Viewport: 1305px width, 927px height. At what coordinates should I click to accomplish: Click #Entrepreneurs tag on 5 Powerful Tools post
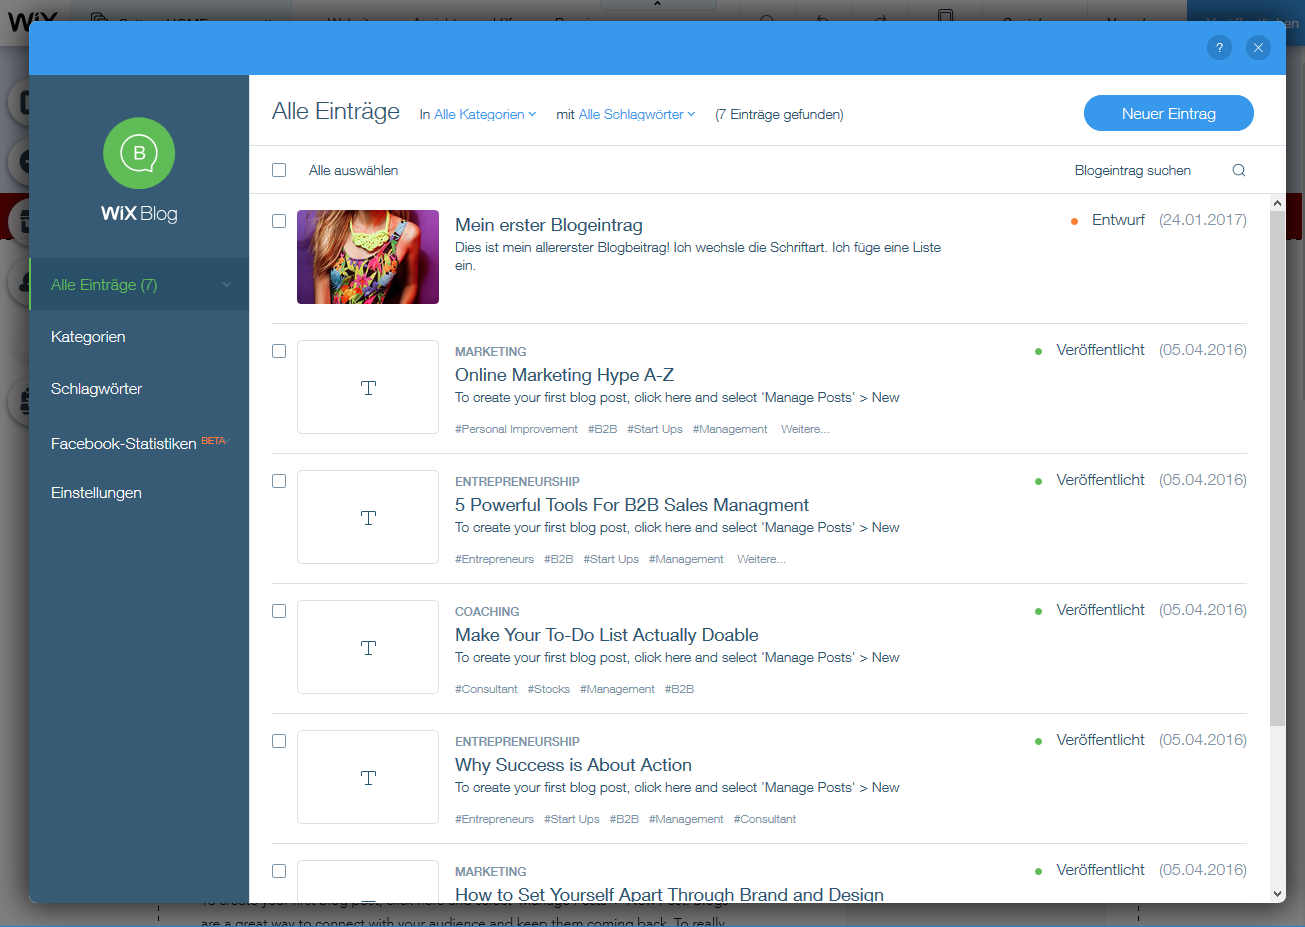(x=494, y=559)
